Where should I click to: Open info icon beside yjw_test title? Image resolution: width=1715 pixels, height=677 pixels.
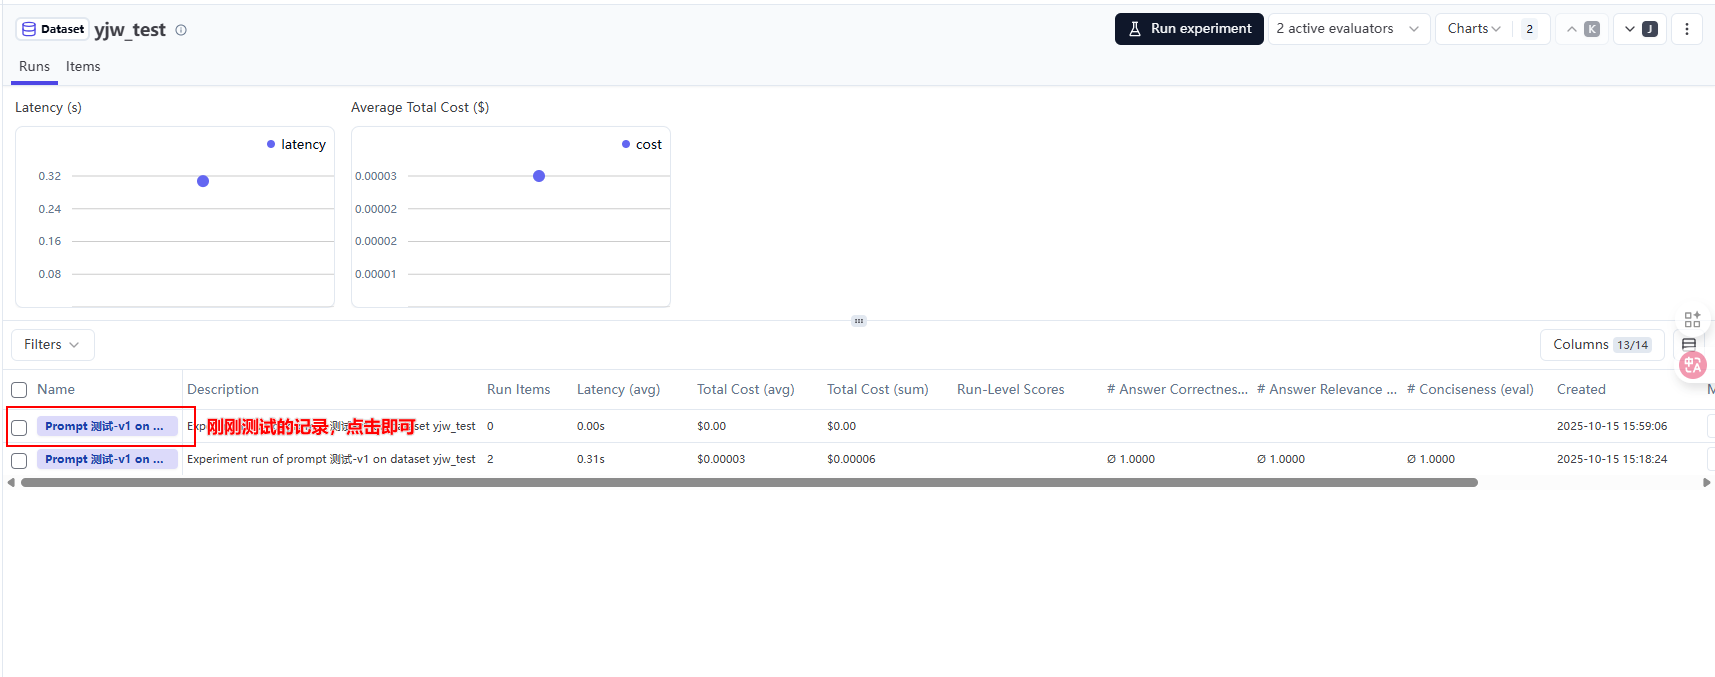pyautogui.click(x=181, y=30)
